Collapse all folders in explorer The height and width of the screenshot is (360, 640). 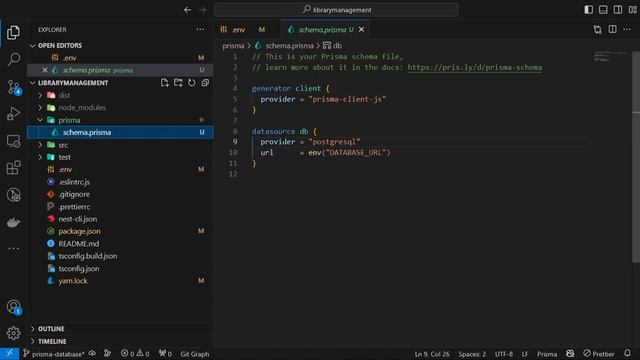pyautogui.click(x=205, y=83)
